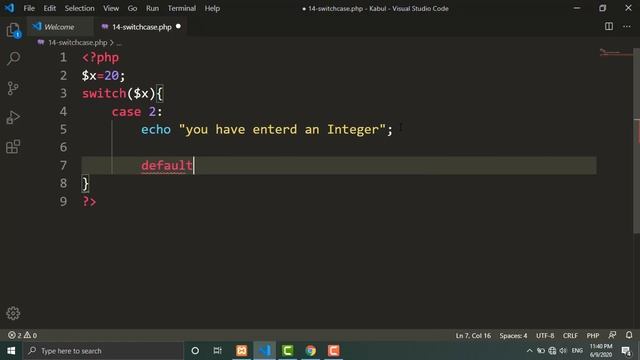Open the volume speaker tray icon

pyautogui.click(x=563, y=351)
